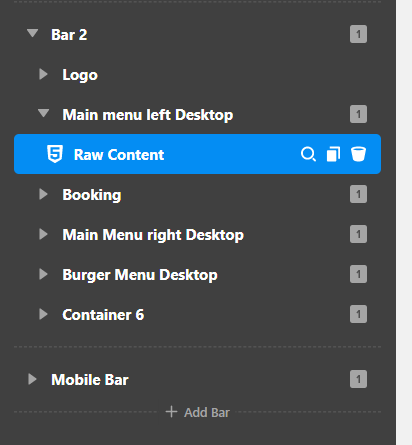Image resolution: width=412 pixels, height=445 pixels.
Task: Expand Main Menu right Desktop
Action: [x=43, y=234]
